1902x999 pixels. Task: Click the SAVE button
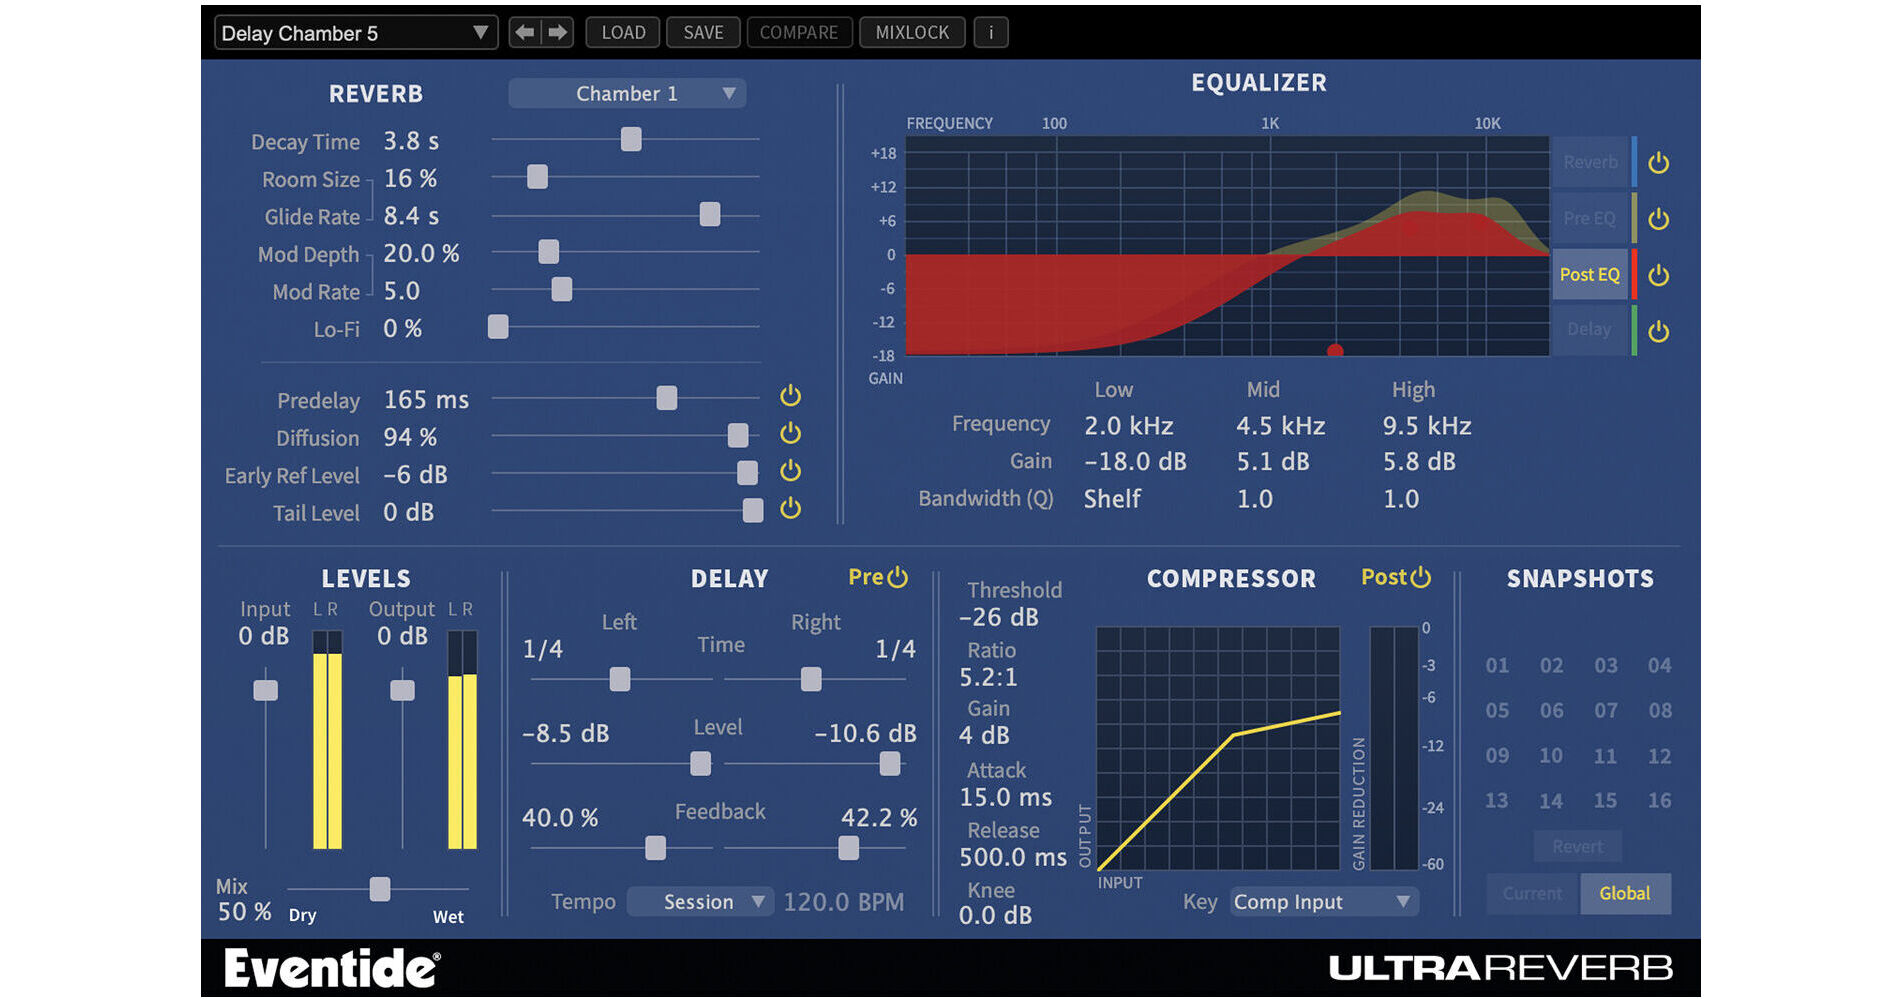tap(703, 31)
